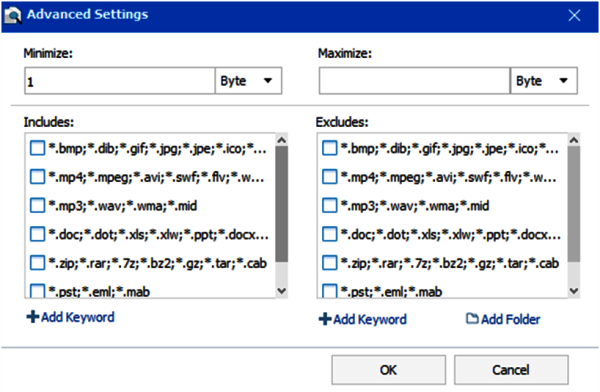Check *.zip archive types in Excludes list

(329, 263)
